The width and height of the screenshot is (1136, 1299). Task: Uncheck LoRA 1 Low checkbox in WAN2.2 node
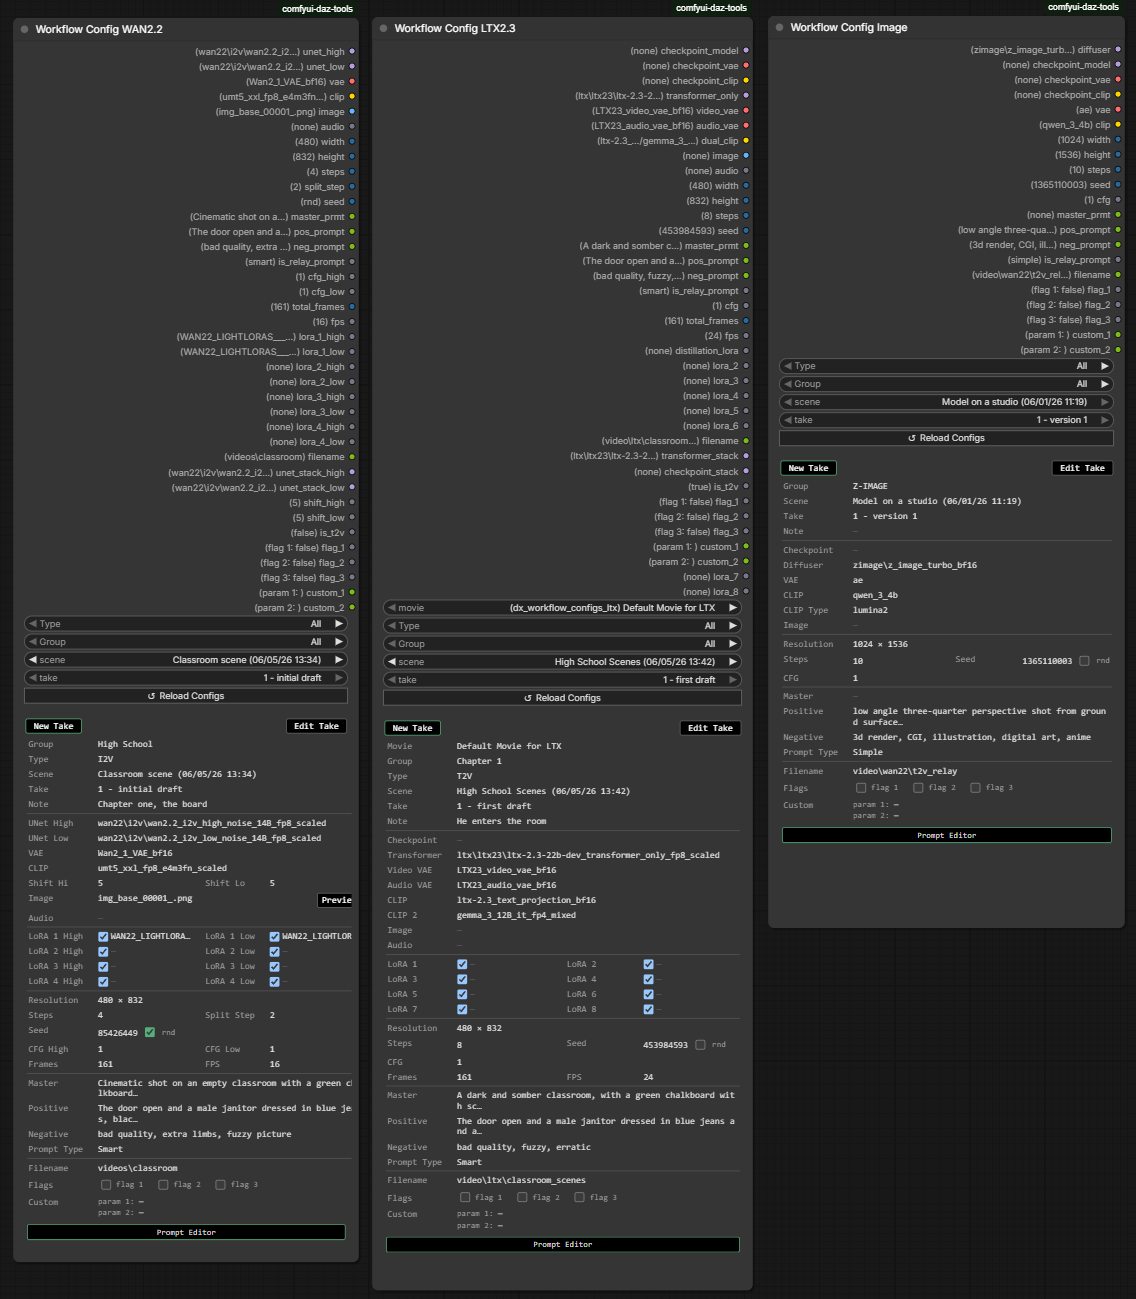274,936
